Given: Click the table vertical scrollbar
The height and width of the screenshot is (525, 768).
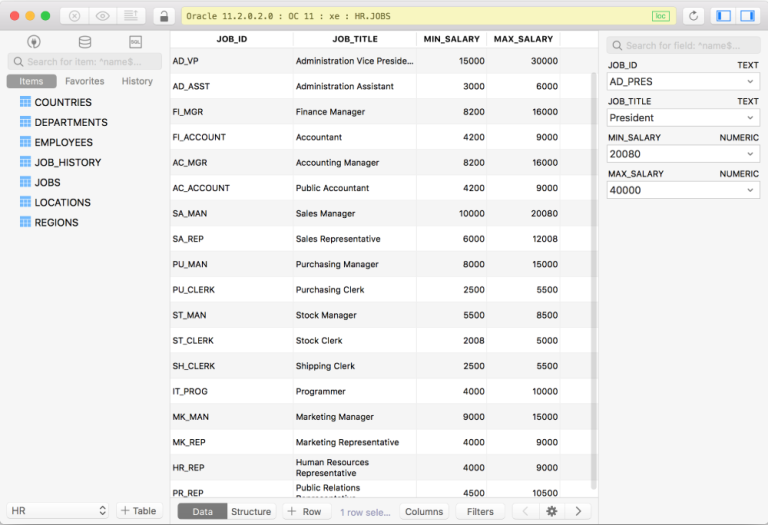Looking at the screenshot, I should point(594,281).
